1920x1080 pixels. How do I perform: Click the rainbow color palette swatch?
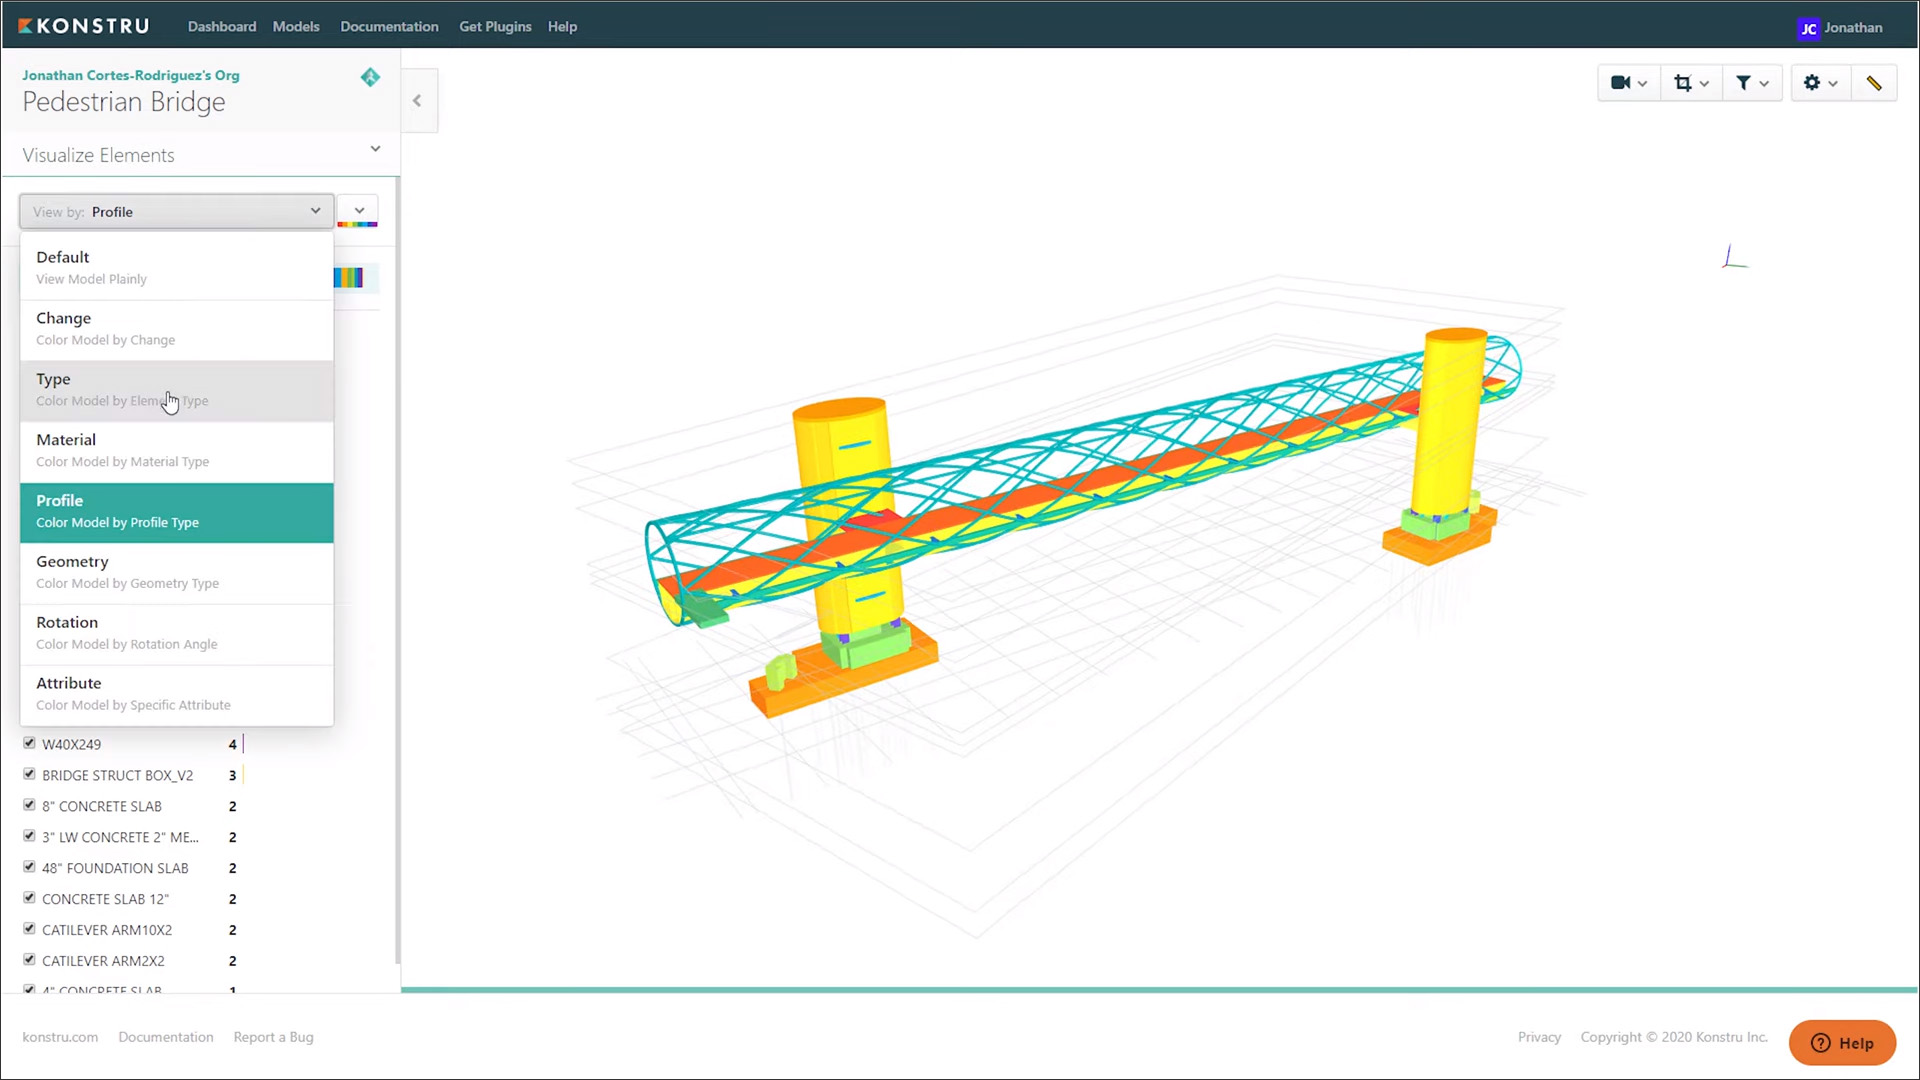coord(349,277)
